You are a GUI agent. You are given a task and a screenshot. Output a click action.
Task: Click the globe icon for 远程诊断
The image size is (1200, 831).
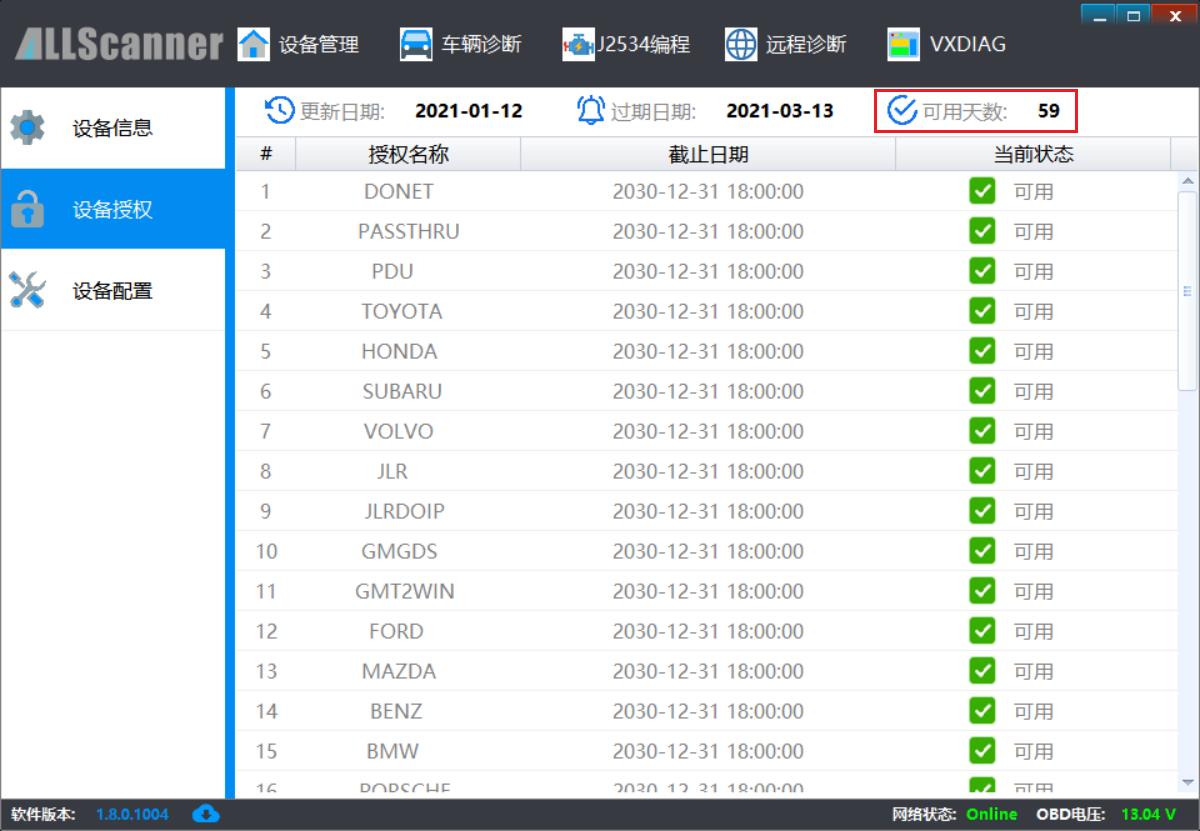pos(741,44)
